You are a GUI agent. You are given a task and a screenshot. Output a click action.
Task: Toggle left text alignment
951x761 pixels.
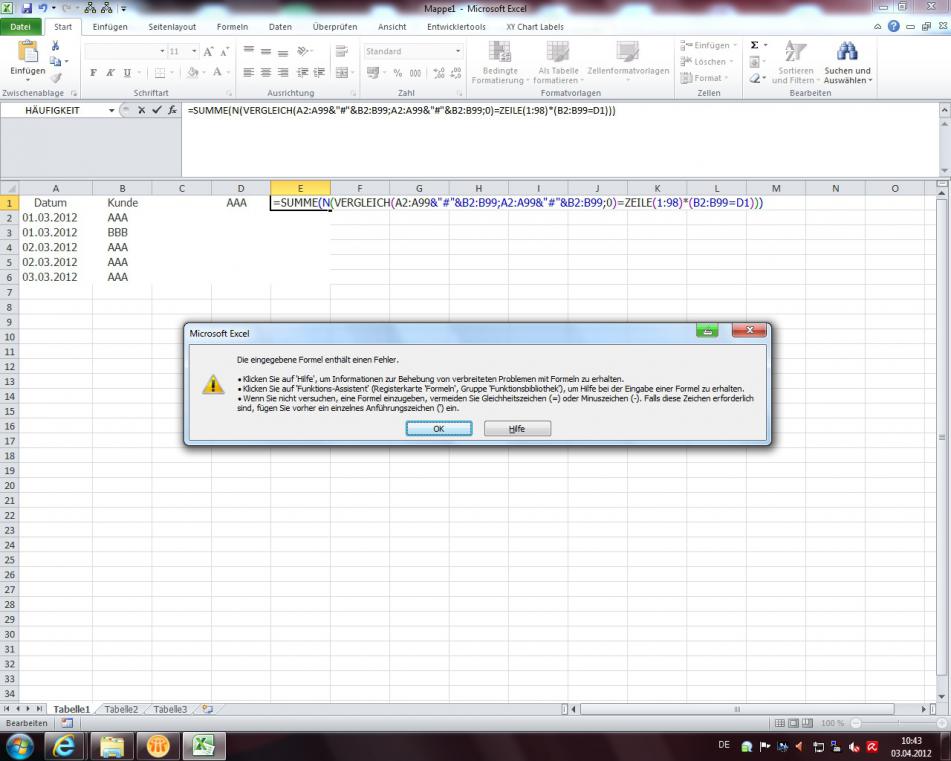click(x=248, y=73)
